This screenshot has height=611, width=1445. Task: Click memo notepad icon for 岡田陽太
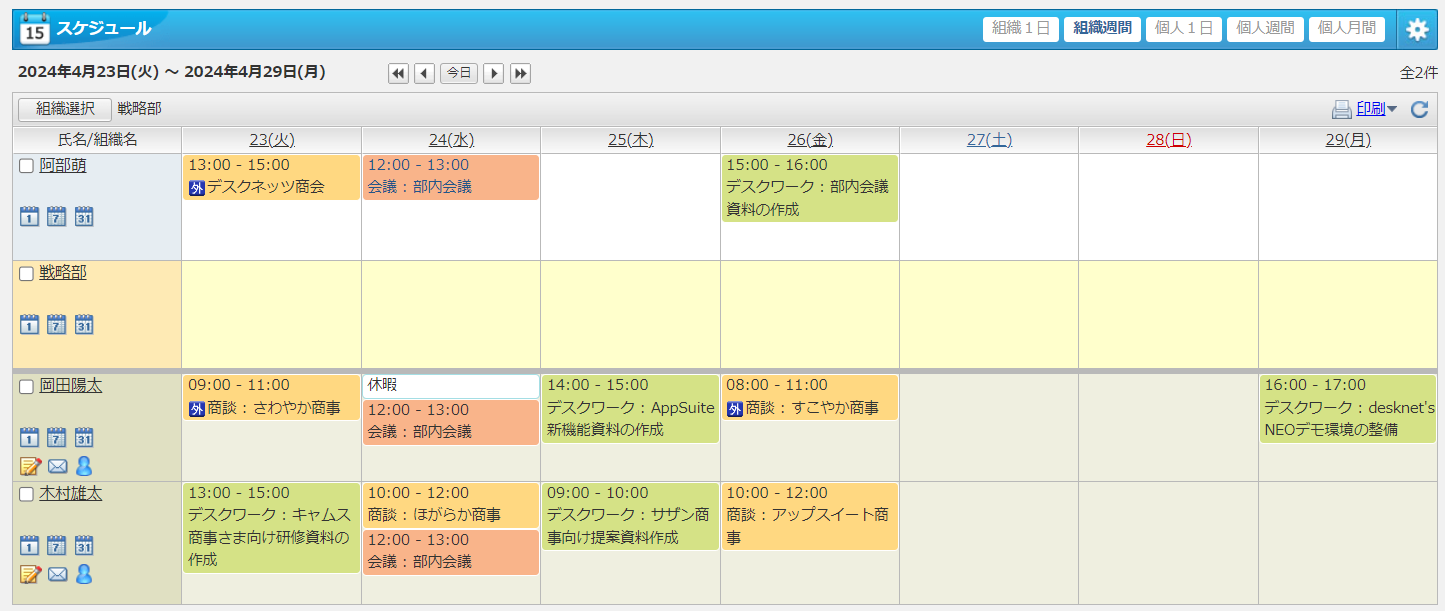(x=30, y=466)
